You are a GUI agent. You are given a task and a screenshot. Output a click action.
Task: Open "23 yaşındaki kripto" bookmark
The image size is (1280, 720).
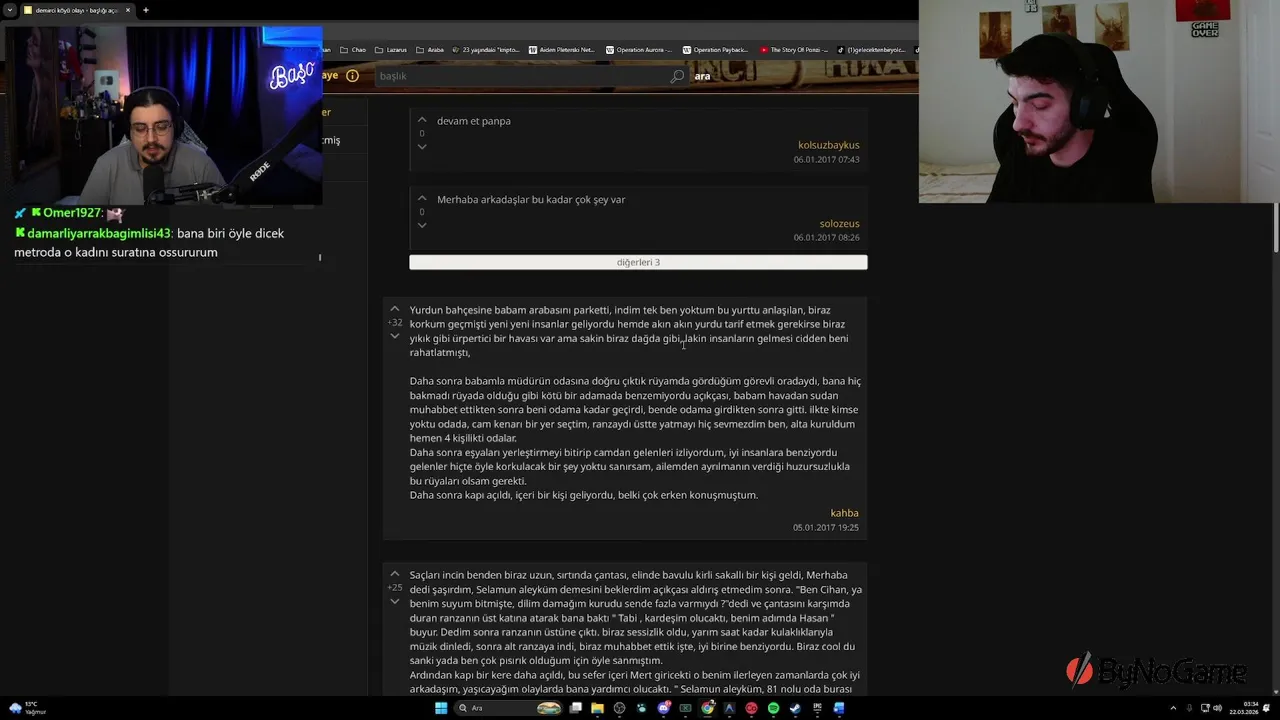pos(486,50)
